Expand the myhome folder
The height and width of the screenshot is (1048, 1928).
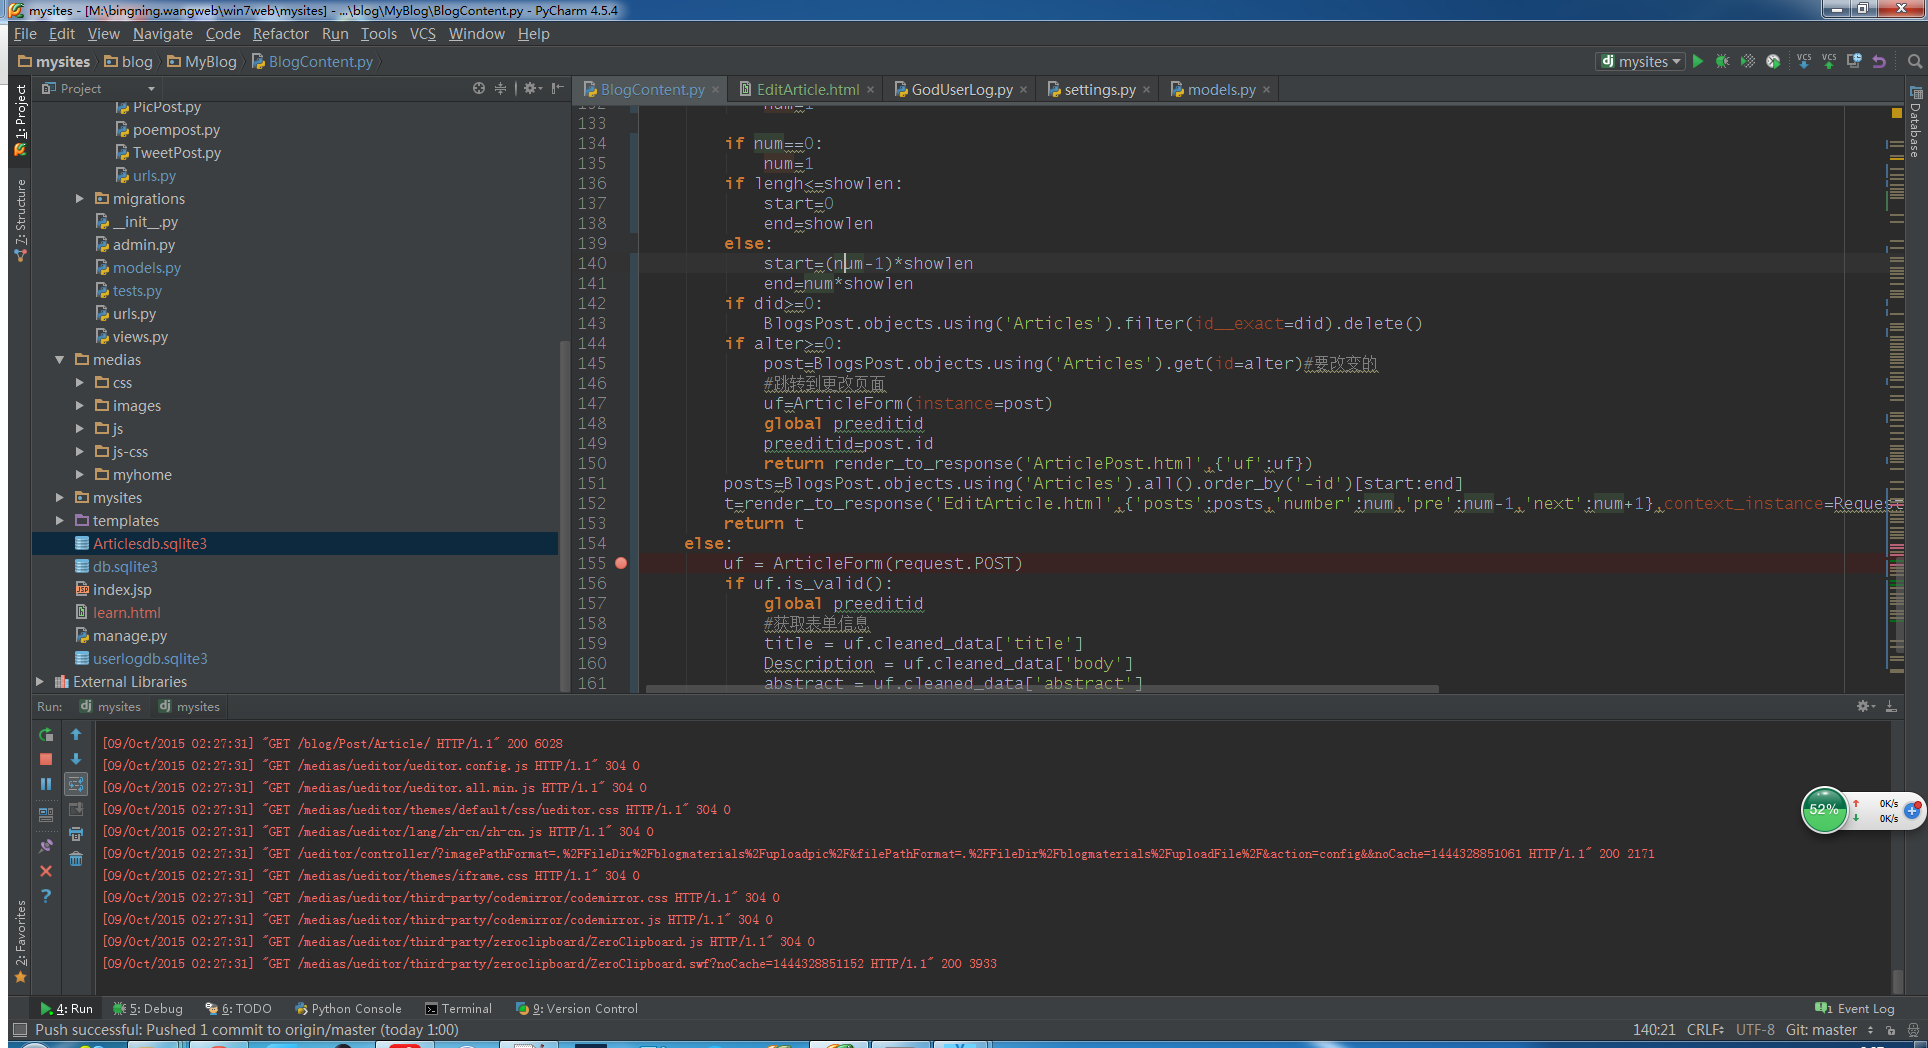pyautogui.click(x=80, y=475)
